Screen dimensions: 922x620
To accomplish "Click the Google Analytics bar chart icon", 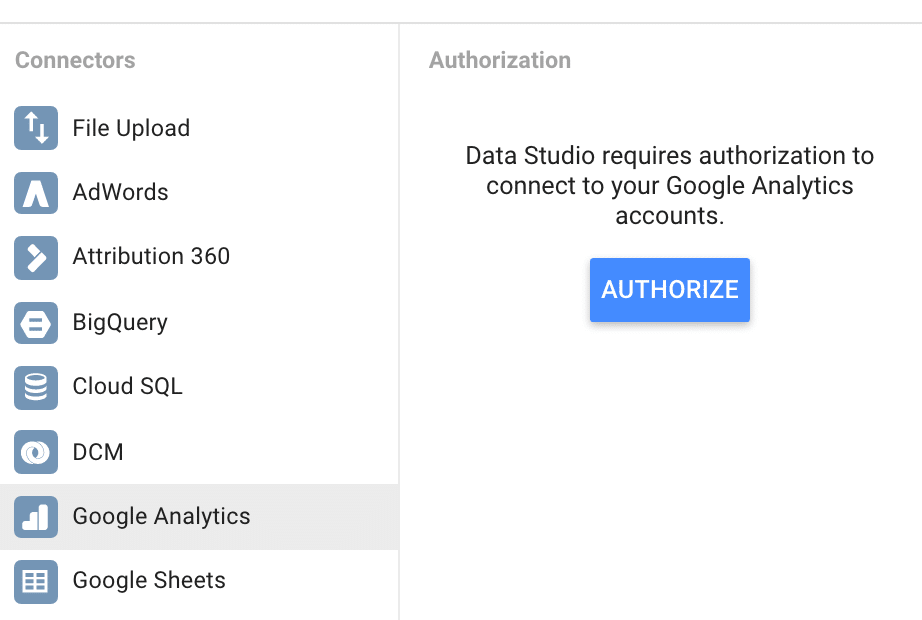I will [x=36, y=517].
